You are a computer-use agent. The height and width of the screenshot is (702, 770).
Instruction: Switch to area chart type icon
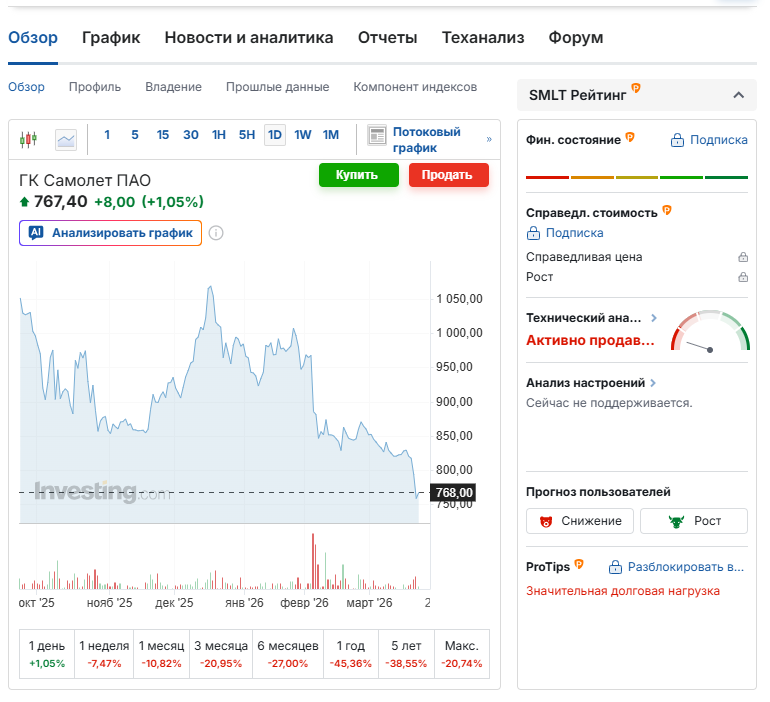(x=66, y=139)
